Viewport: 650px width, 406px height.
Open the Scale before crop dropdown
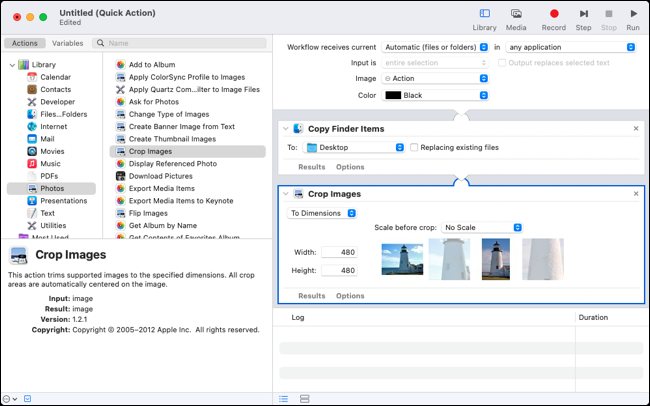(x=482, y=228)
